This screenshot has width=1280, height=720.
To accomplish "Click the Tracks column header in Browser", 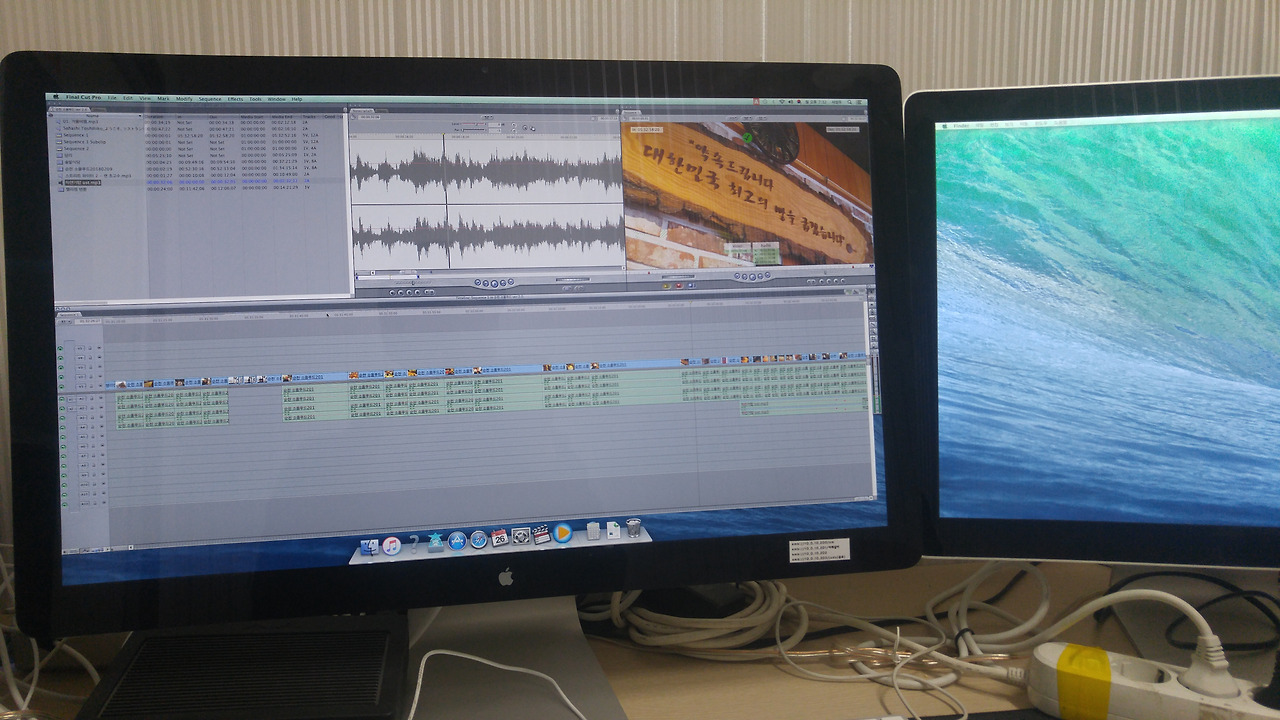I will point(312,118).
